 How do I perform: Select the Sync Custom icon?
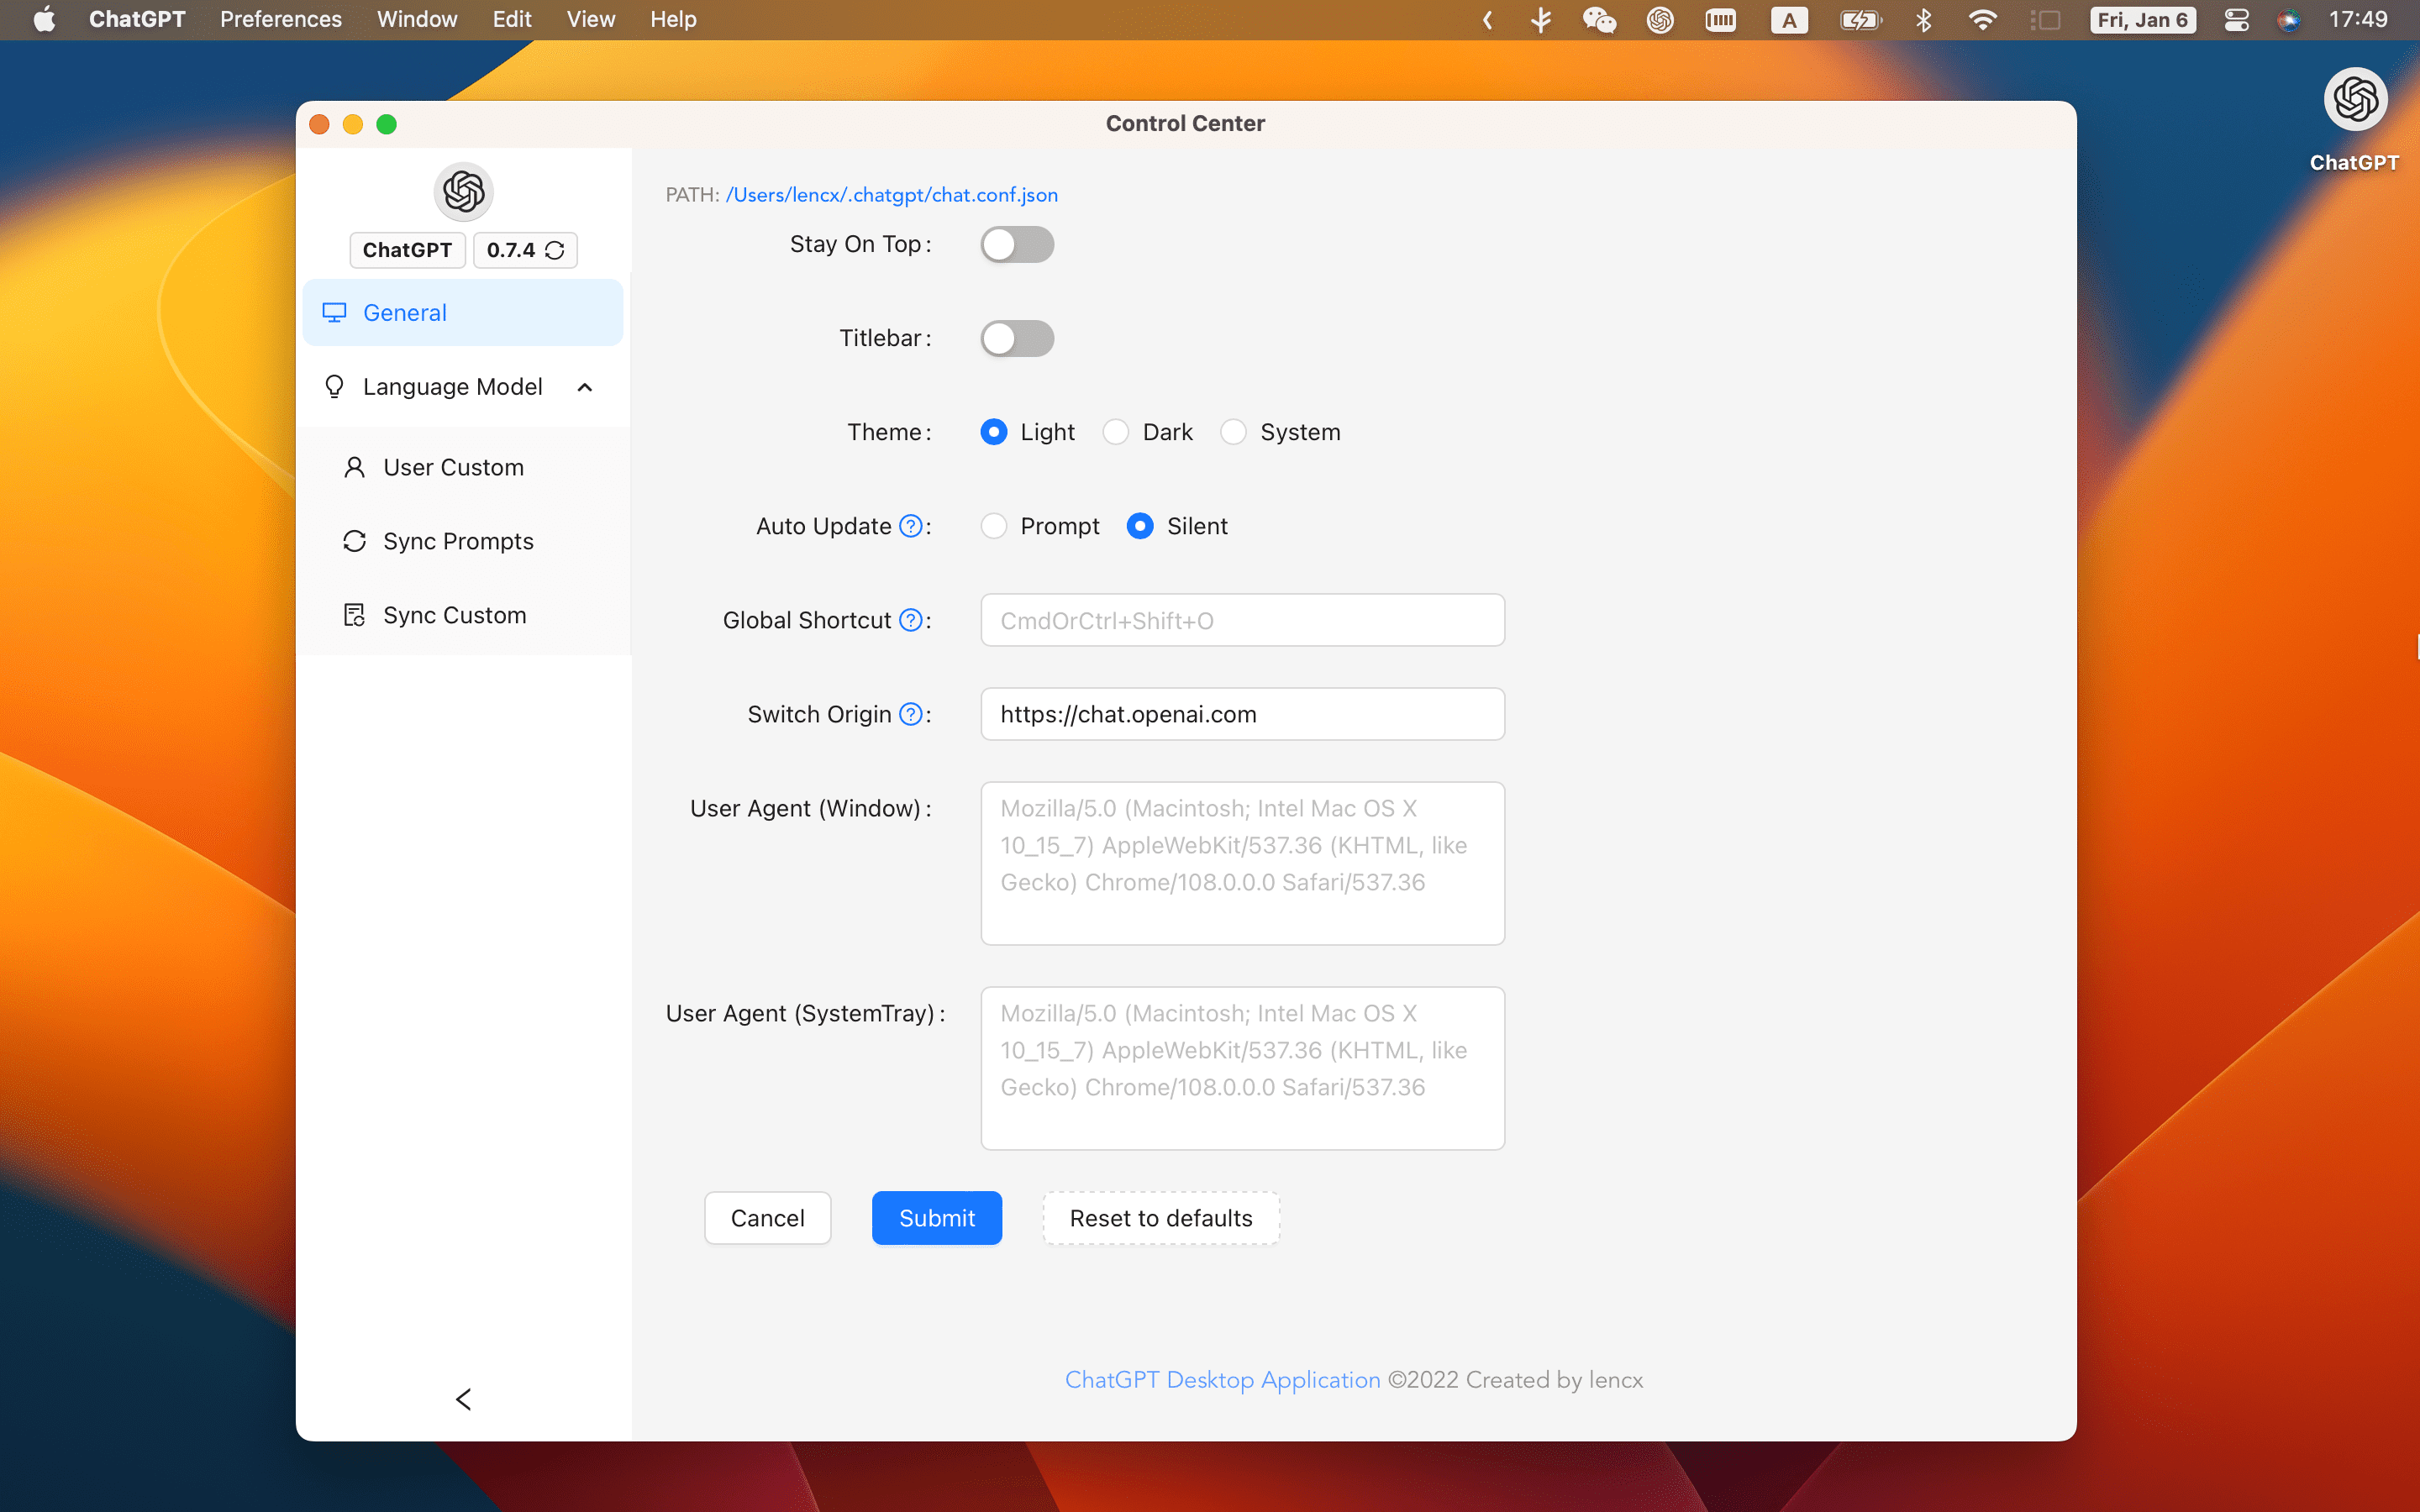point(354,613)
